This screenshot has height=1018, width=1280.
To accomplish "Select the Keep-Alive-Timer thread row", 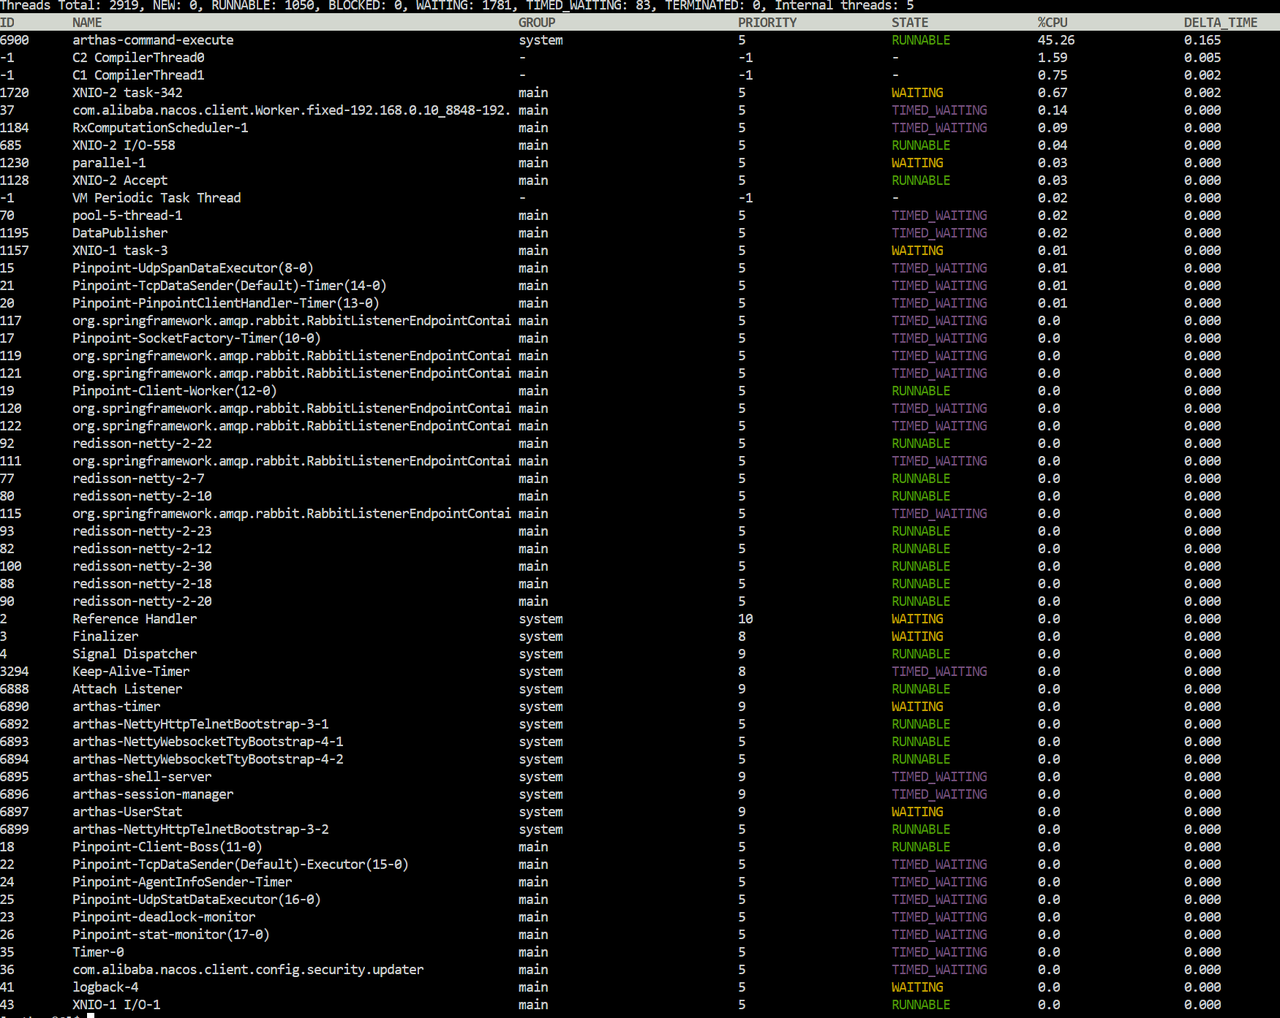I will [640, 672].
